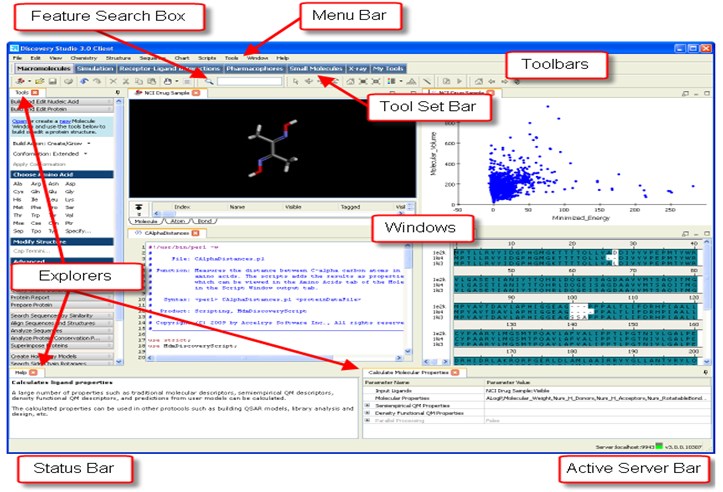Viewport: 723px width, 492px height.
Task: Open the Build Action Create/Grow dropdown
Action: 89,143
